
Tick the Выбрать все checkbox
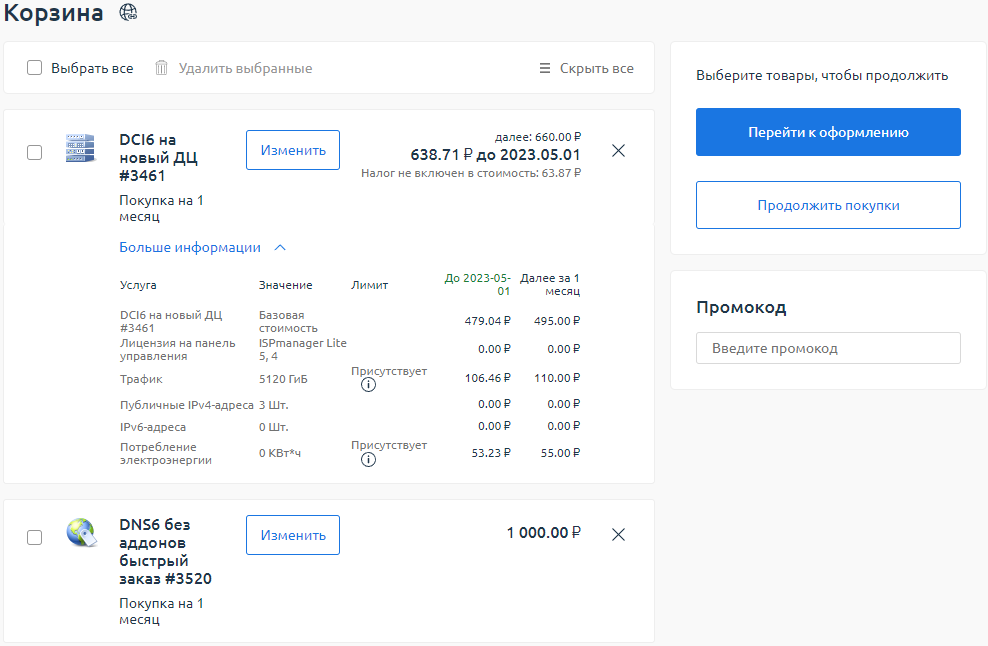pyautogui.click(x=35, y=67)
